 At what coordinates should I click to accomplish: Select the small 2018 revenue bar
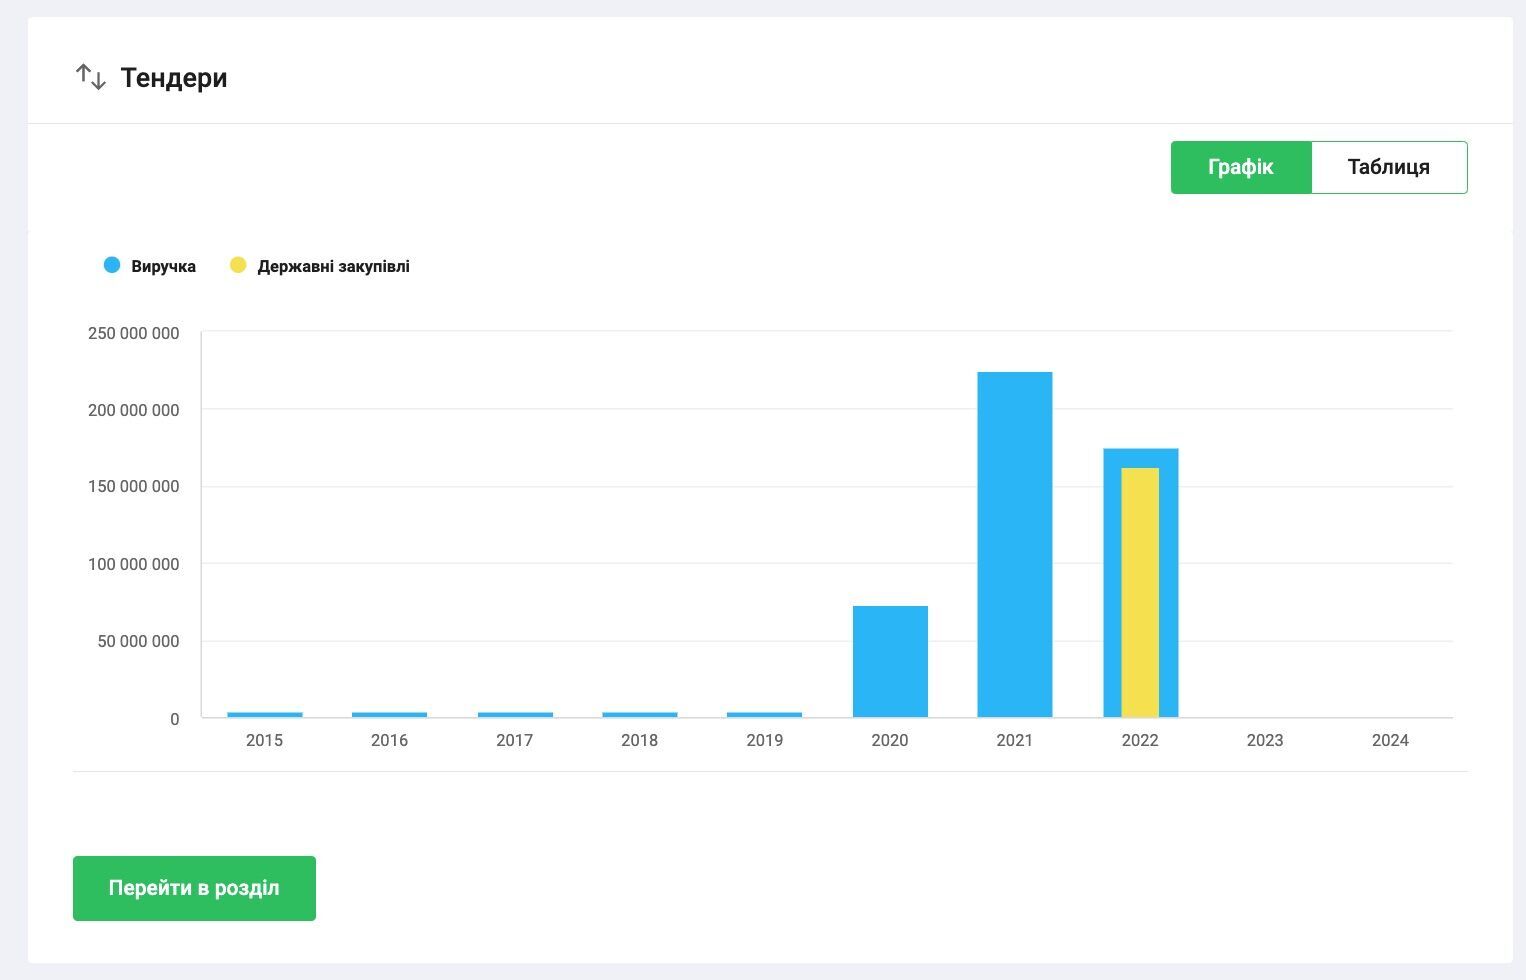click(640, 715)
